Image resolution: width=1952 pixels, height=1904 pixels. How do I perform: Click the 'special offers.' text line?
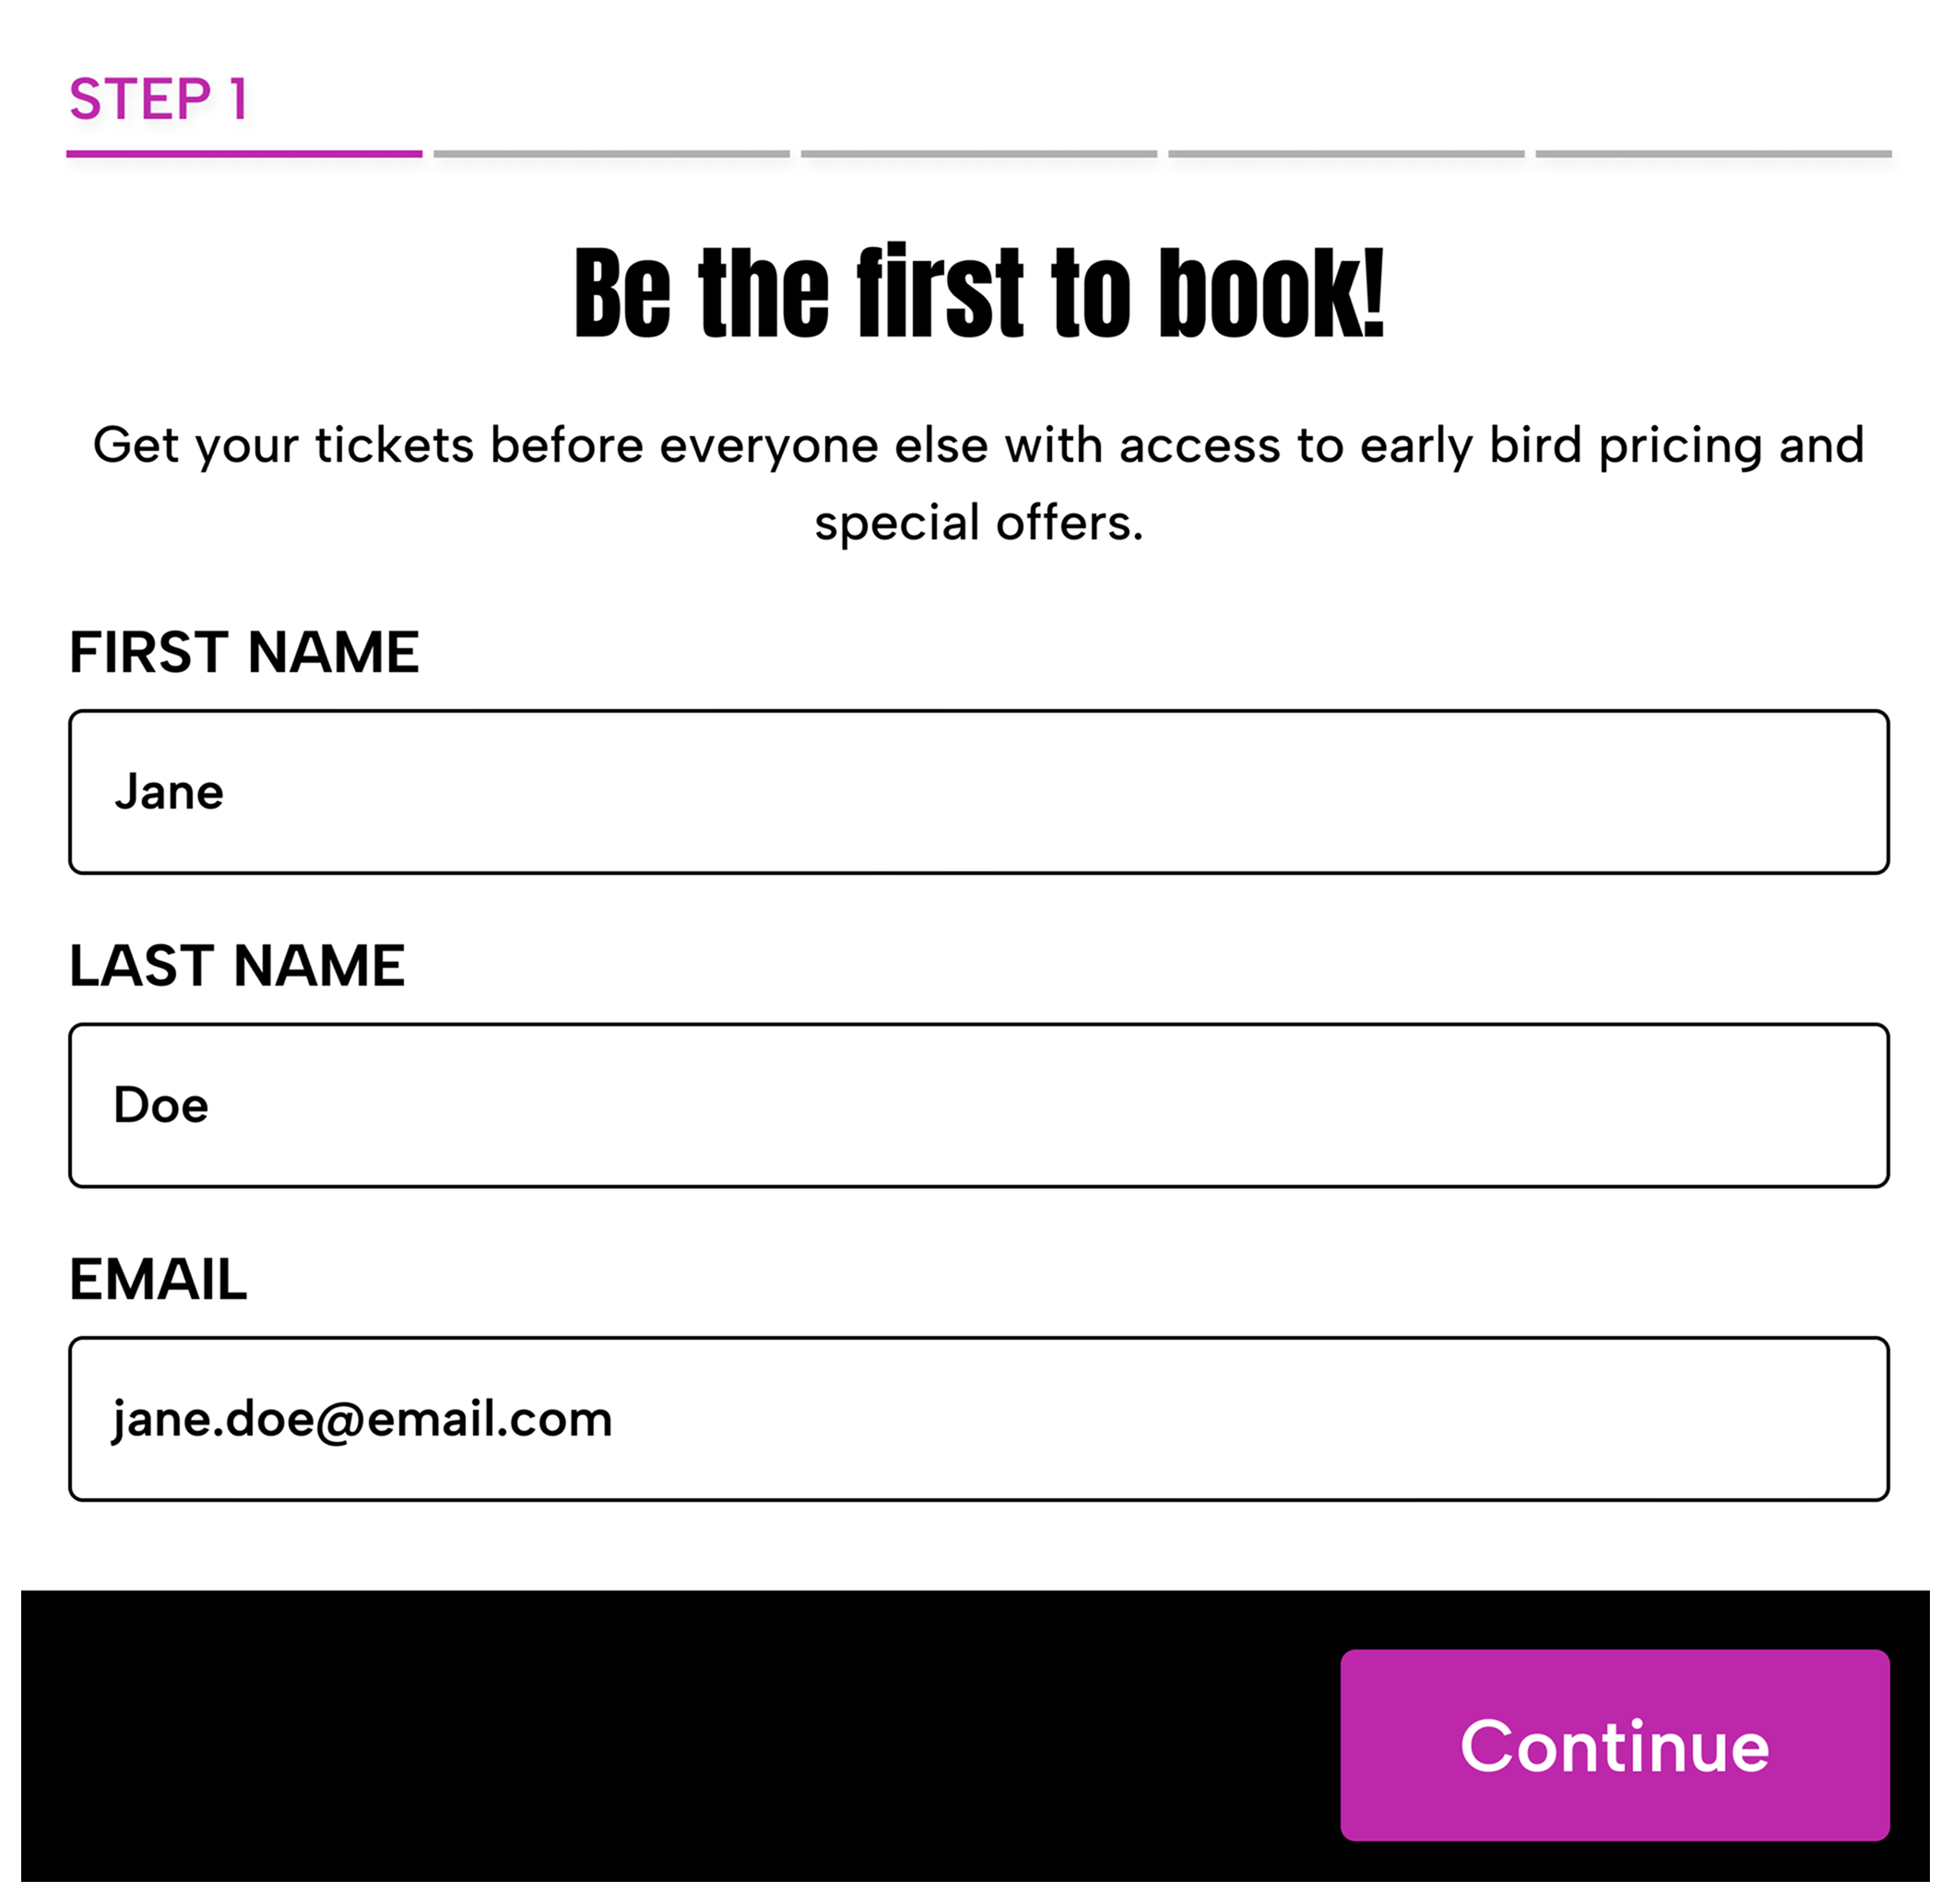point(978,523)
